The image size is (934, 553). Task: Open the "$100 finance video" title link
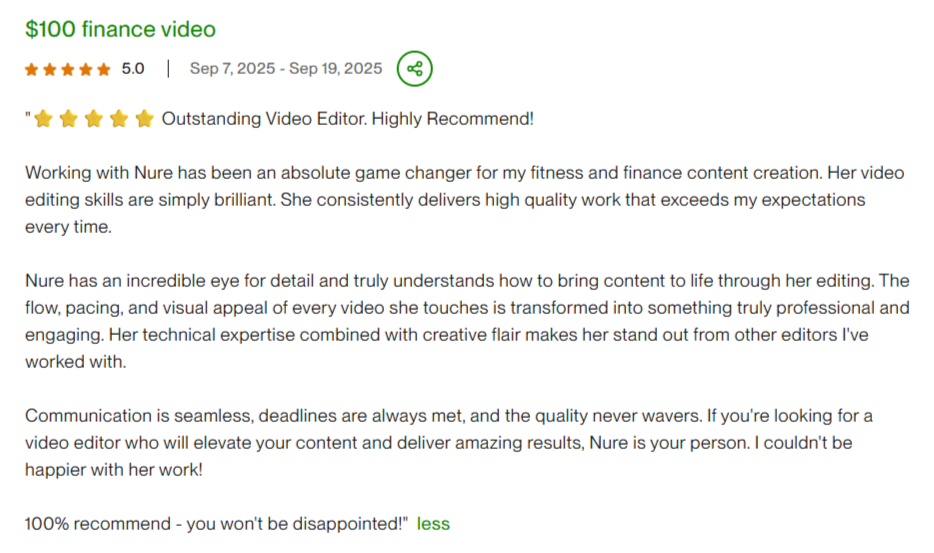click(x=120, y=29)
